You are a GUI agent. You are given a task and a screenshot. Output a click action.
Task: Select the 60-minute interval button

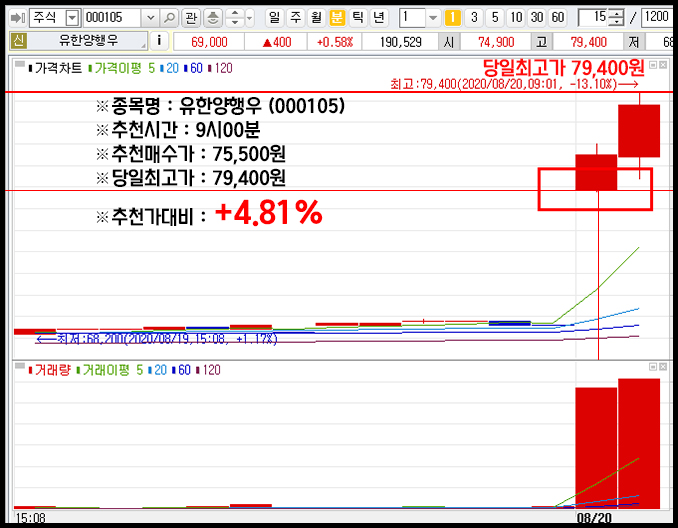(x=558, y=18)
